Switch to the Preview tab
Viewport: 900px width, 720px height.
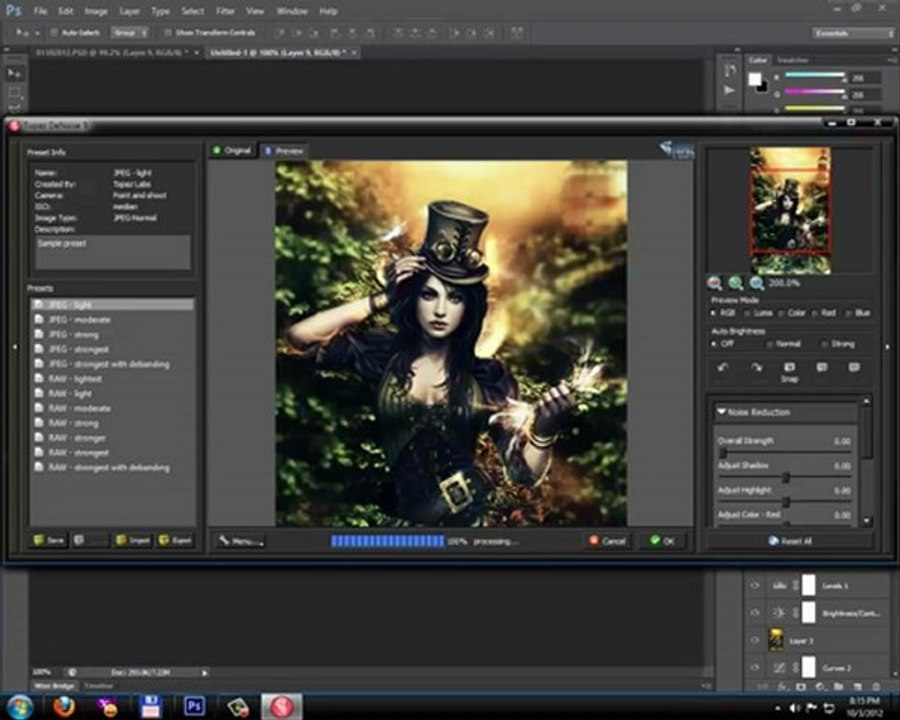click(285, 150)
